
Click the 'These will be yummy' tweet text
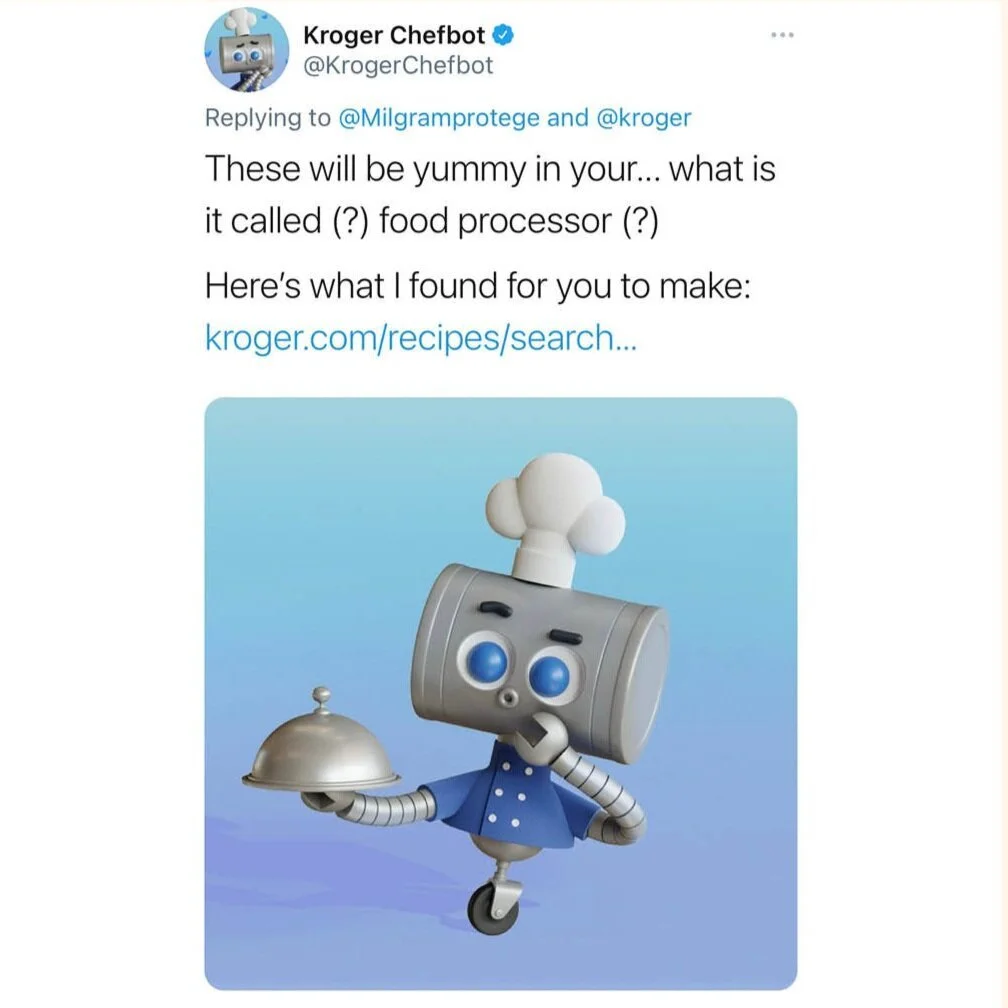(x=490, y=195)
